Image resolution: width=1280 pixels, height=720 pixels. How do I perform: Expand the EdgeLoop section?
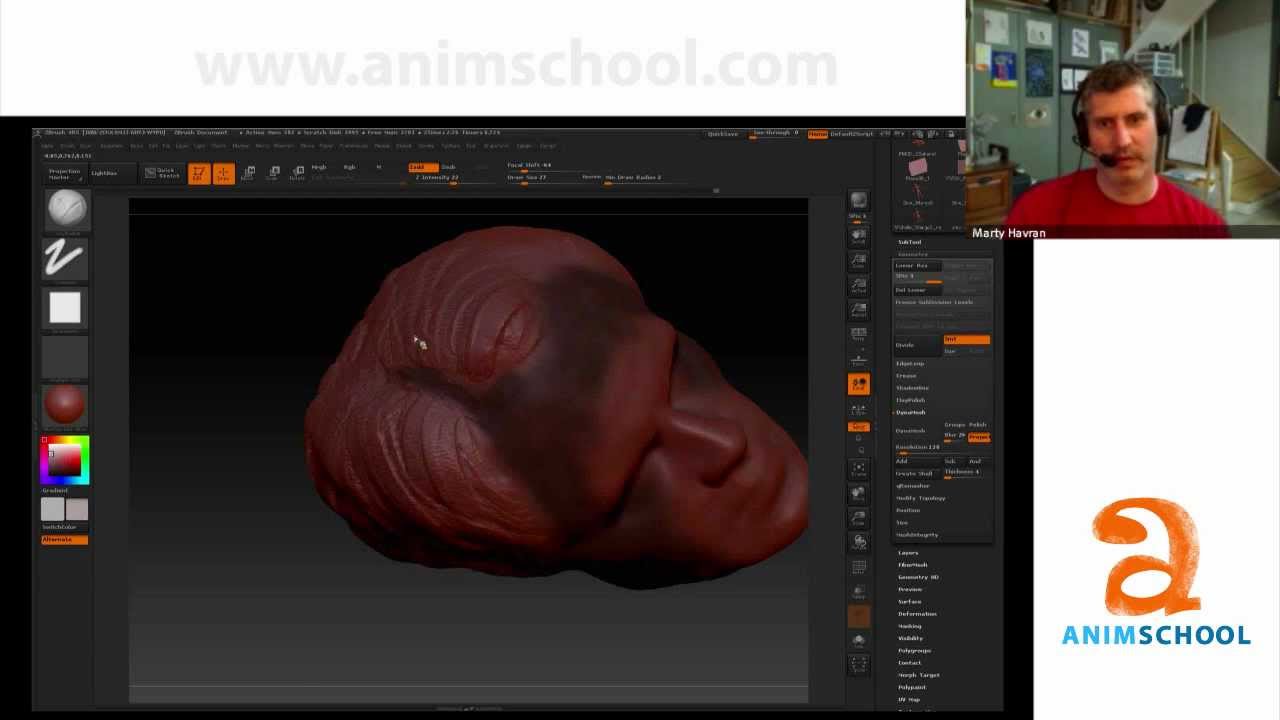(x=910, y=364)
